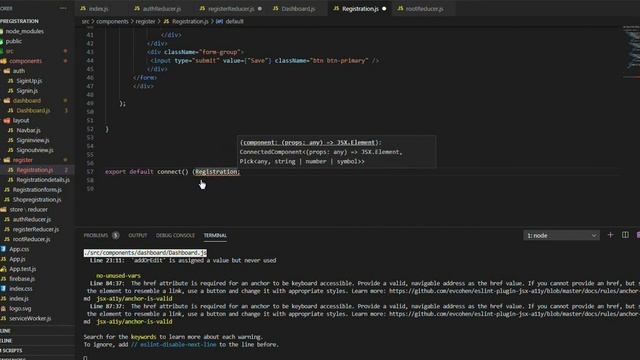Select the Registration.js editor tab
Image resolution: width=640 pixels, height=360 pixels.
pyautogui.click(x=360, y=9)
